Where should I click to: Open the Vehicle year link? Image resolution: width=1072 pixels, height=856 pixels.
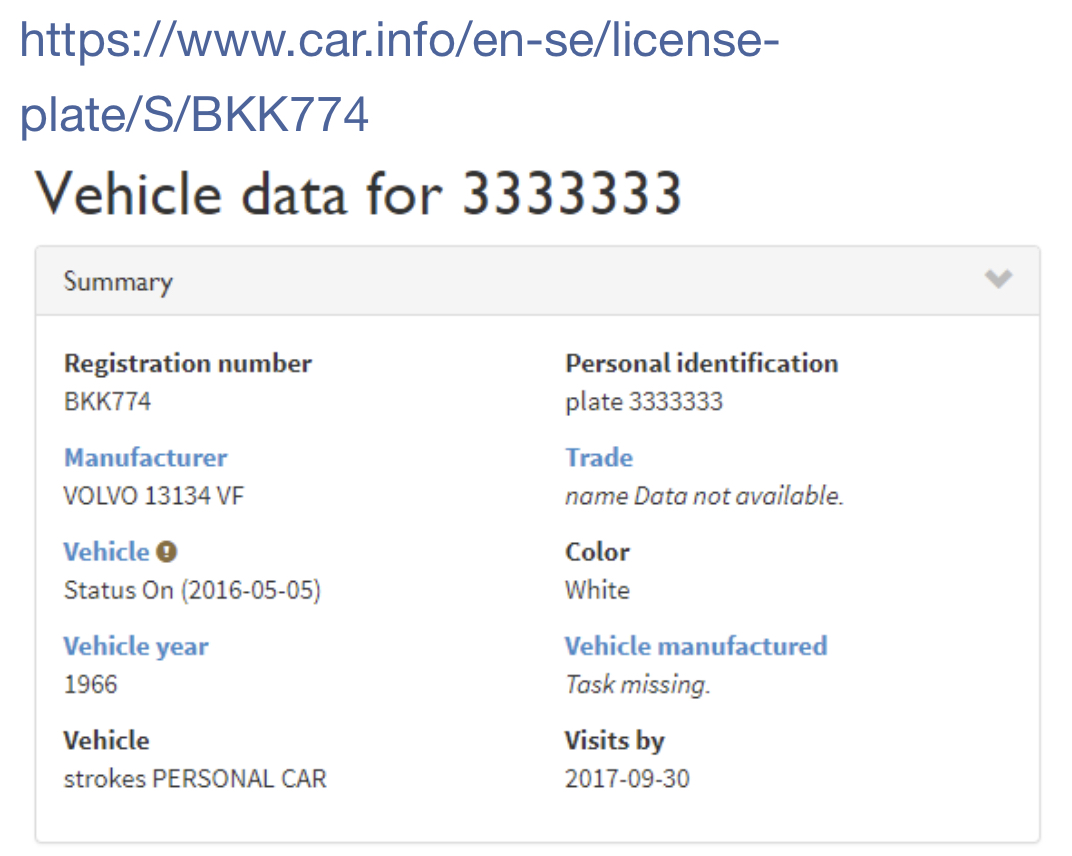135,647
